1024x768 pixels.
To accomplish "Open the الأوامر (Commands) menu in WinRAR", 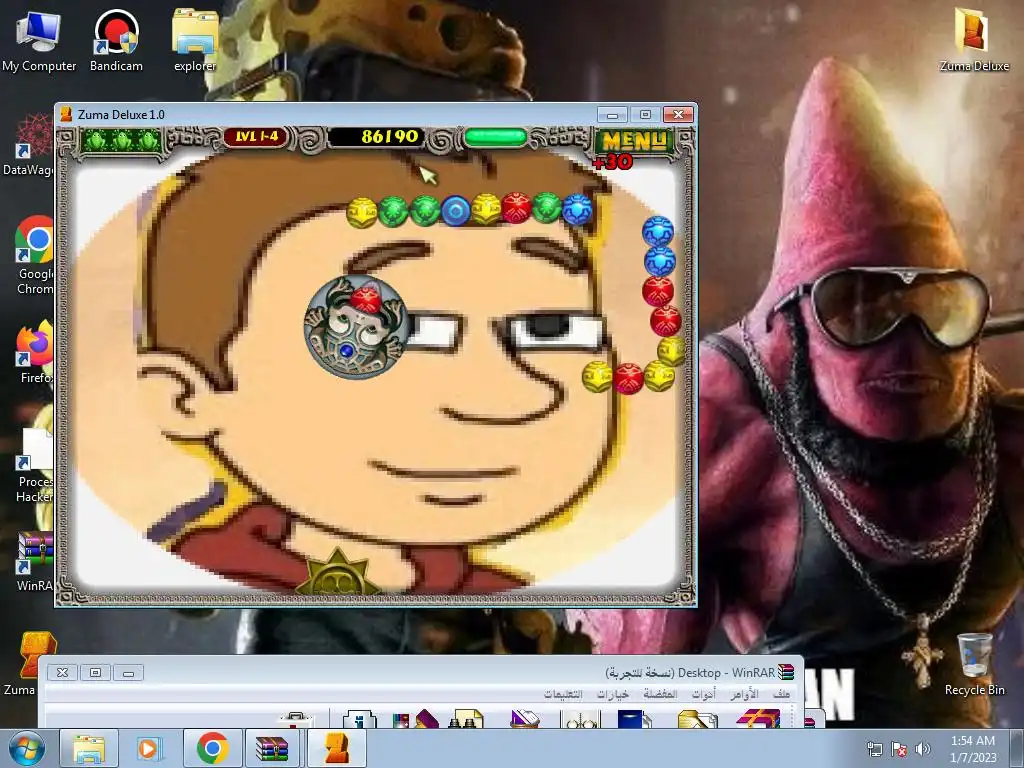I will pos(744,694).
